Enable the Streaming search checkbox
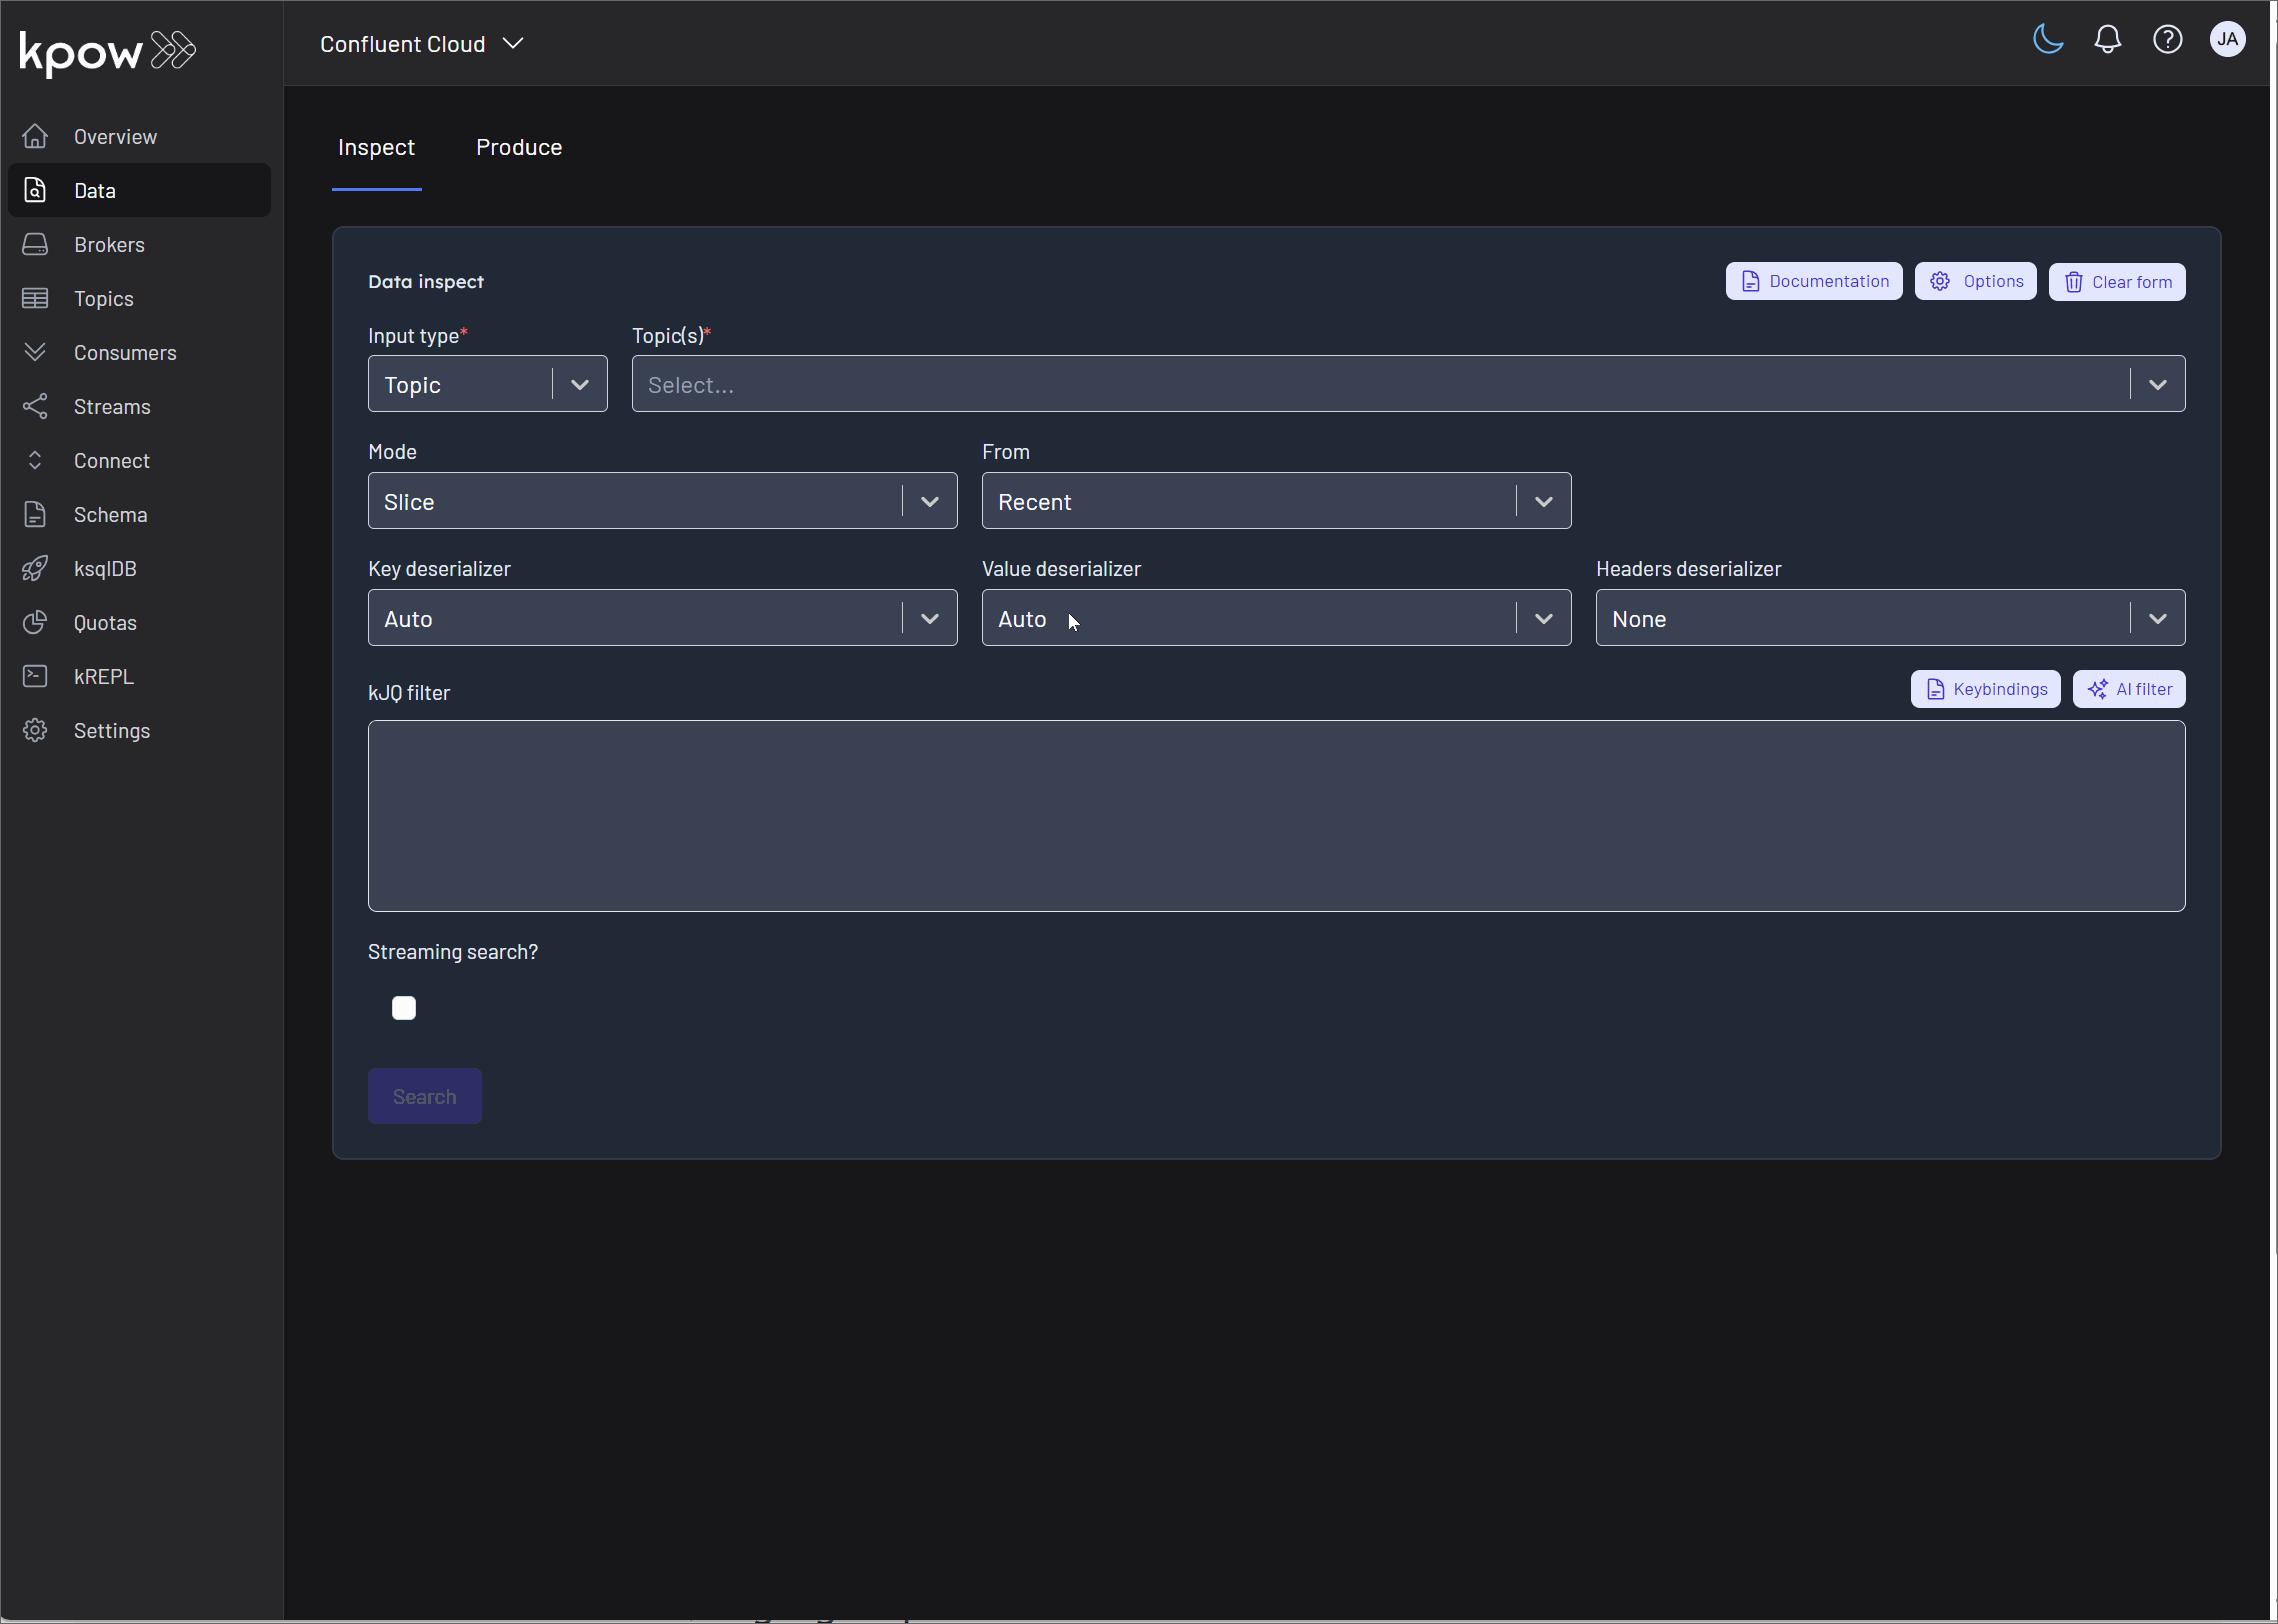The width and height of the screenshot is (2278, 1624). (x=404, y=1007)
